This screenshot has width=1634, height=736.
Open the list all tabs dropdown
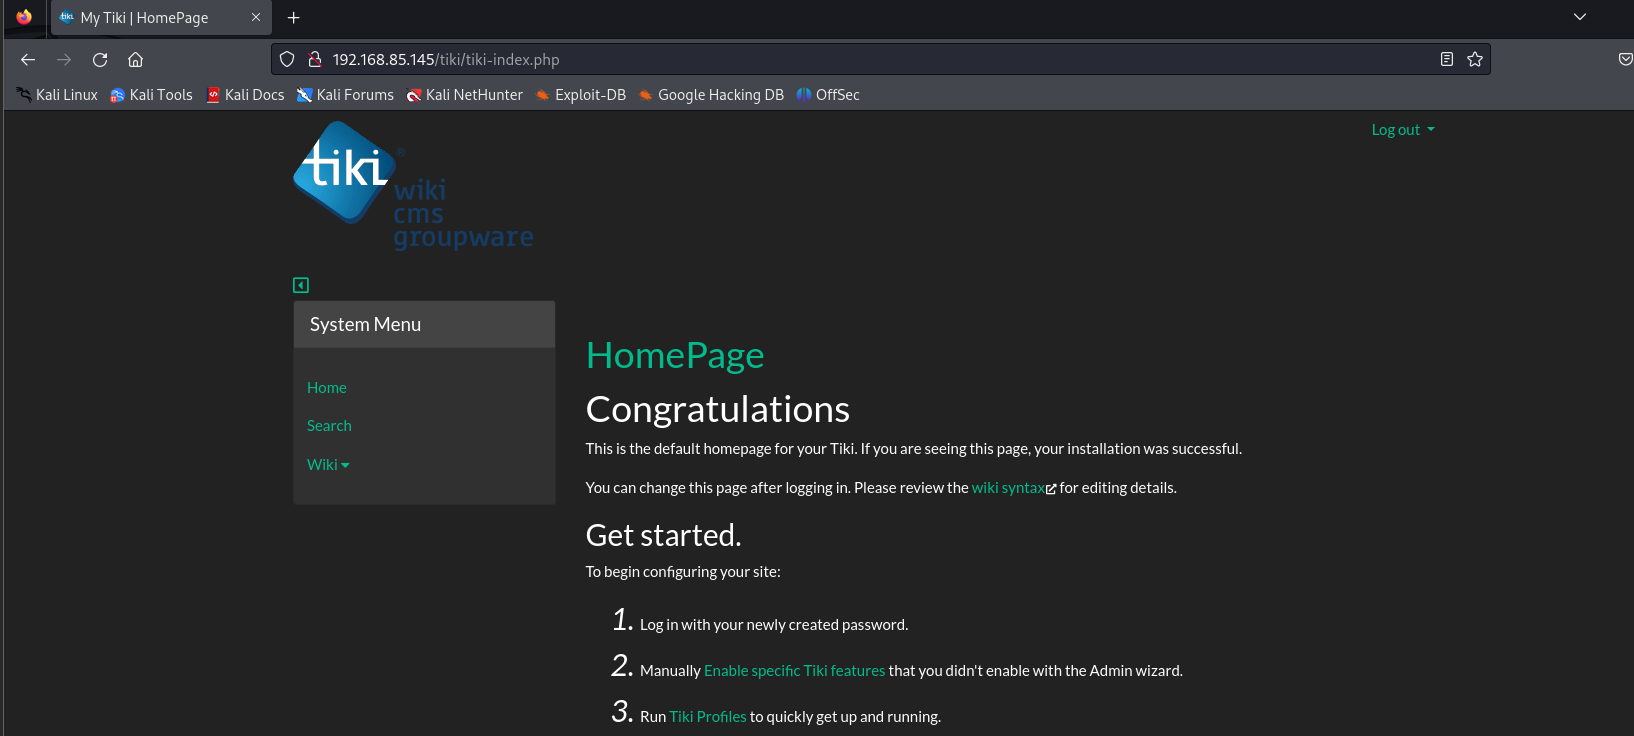1580,17
